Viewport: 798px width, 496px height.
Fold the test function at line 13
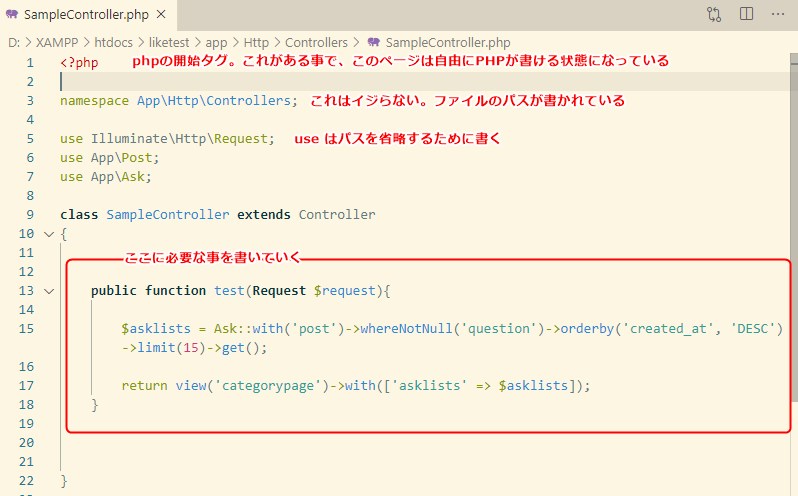point(48,291)
